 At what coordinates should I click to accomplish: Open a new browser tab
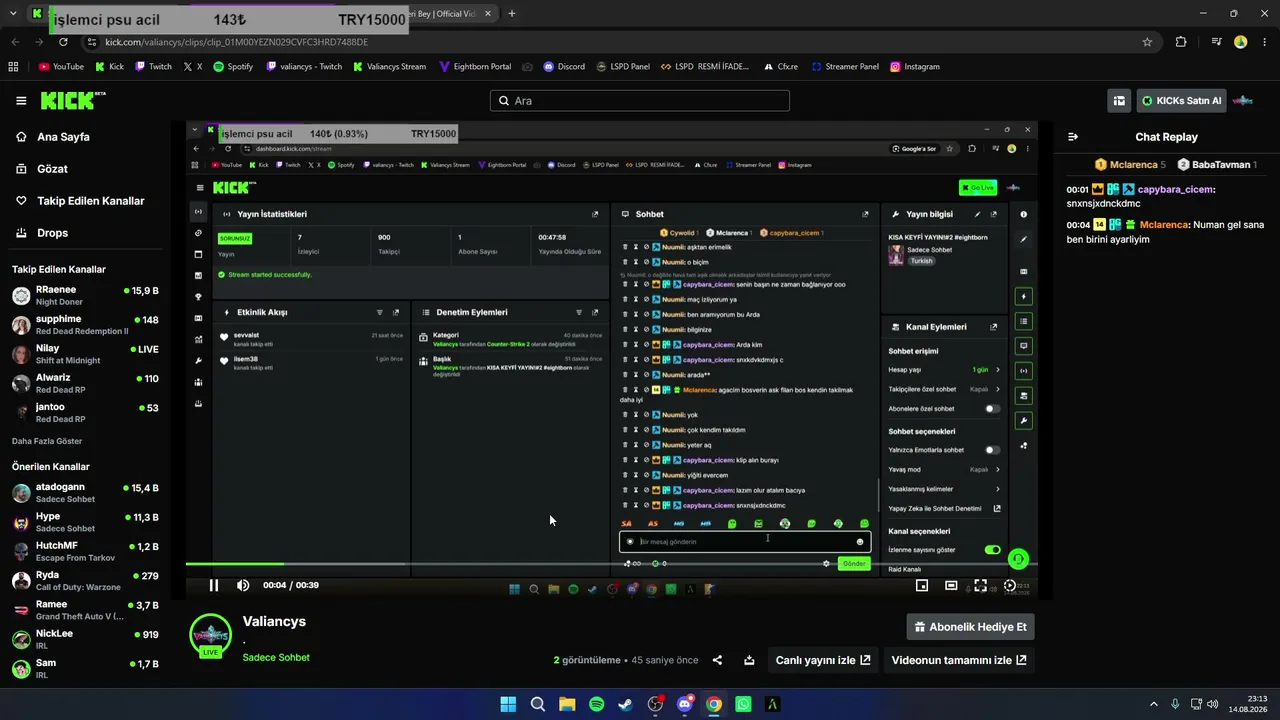click(512, 14)
